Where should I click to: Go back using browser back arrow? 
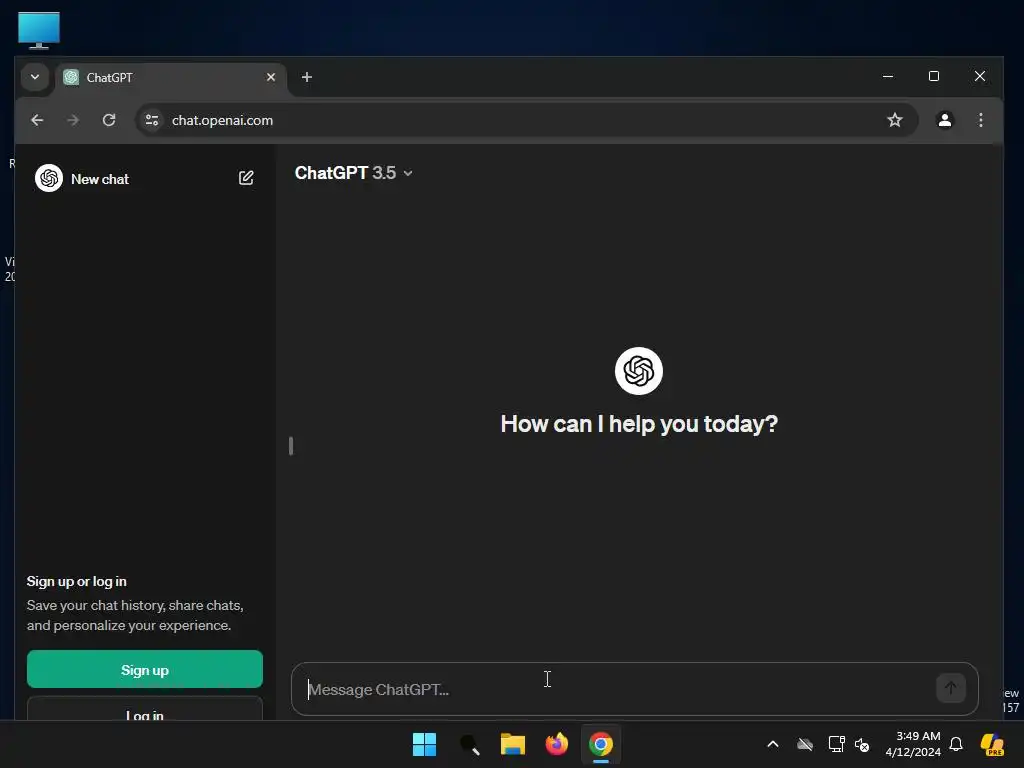pos(37,120)
